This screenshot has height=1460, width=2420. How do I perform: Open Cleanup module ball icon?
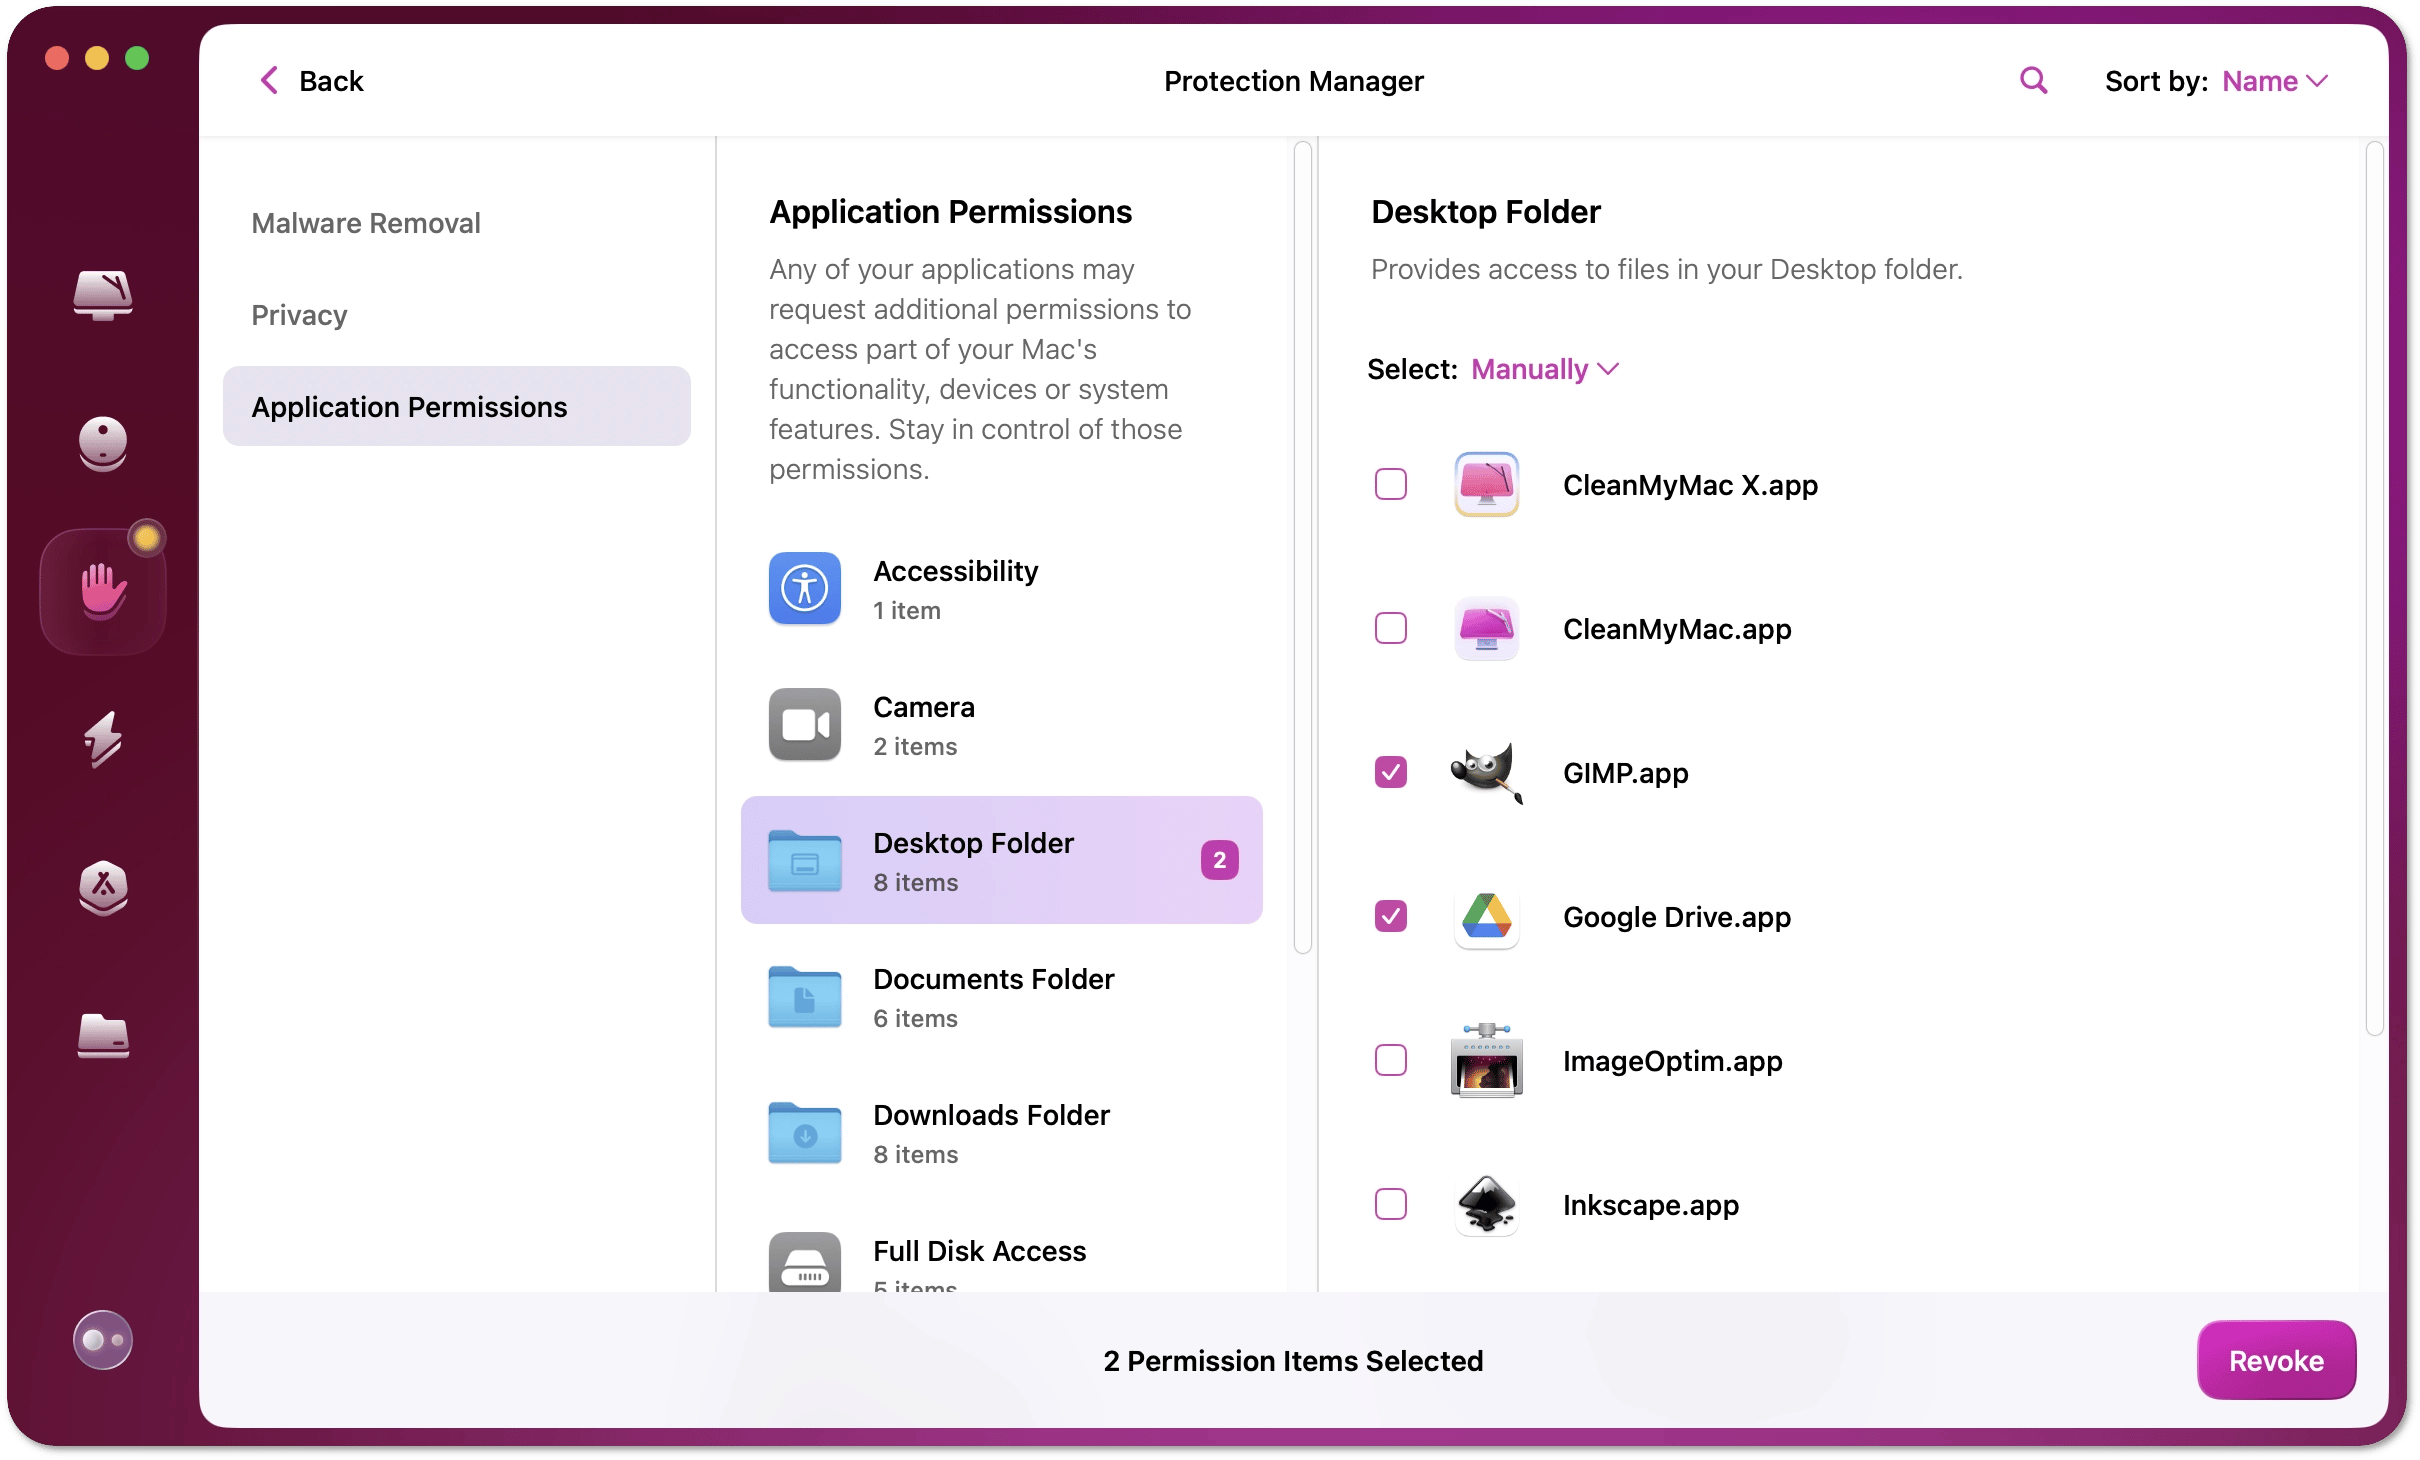103,443
